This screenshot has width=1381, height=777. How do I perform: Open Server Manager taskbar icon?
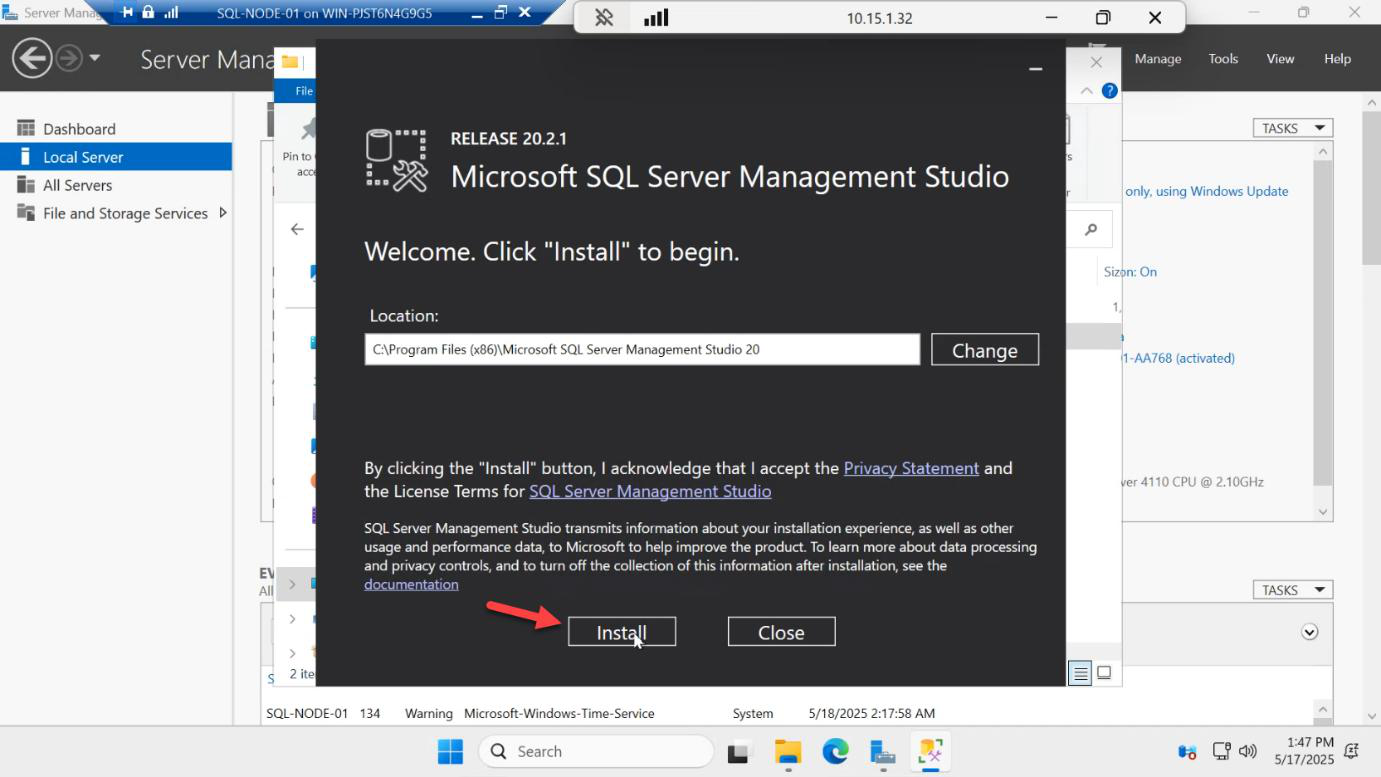click(x=882, y=751)
